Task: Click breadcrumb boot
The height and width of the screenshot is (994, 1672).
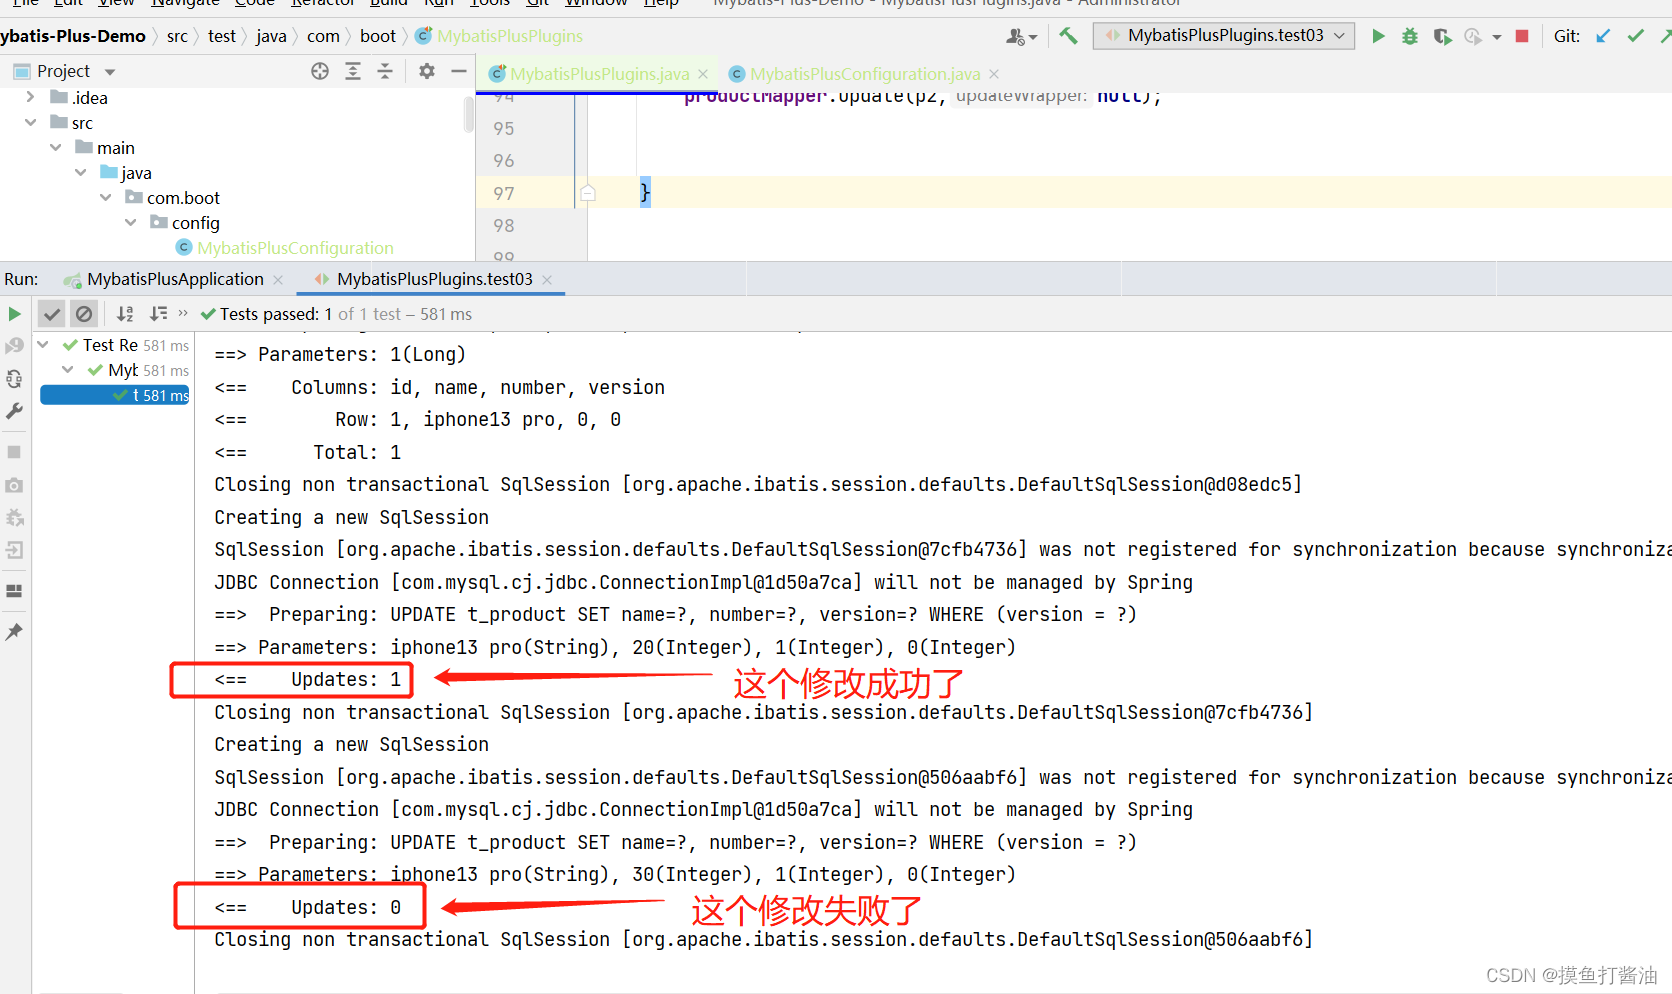Action: (378, 36)
